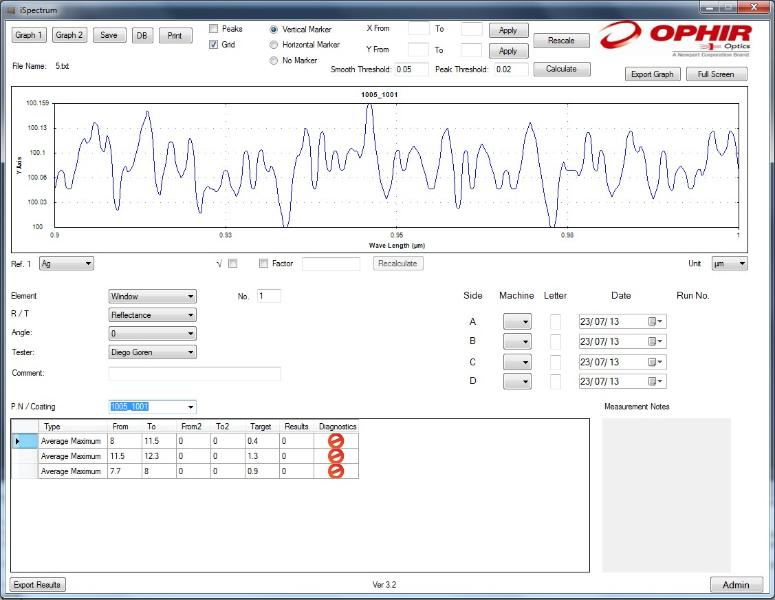Viewport: 775px width, 600px height.
Task: Click the diagnostics icon in first row
Action: [336, 440]
